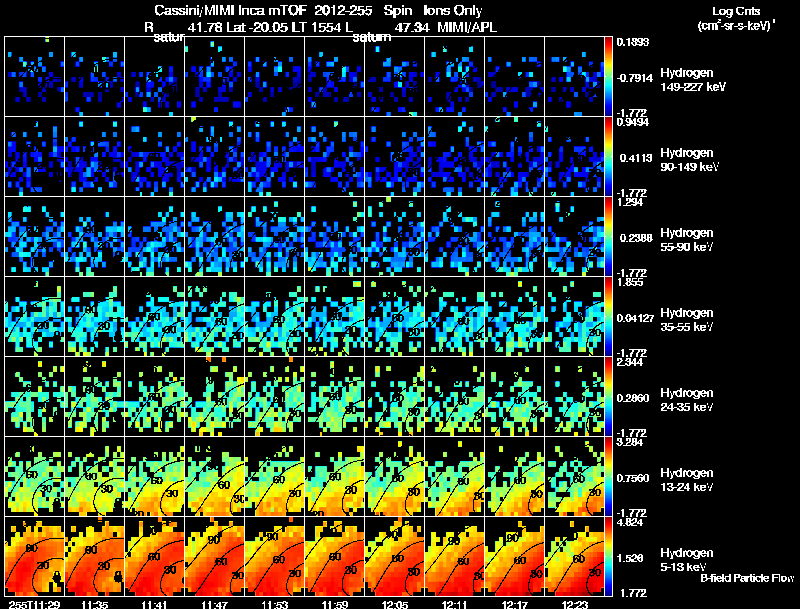The width and height of the screenshot is (800, 609).
Task: Click the 0.04127 color scale value
Action: [x=635, y=318]
